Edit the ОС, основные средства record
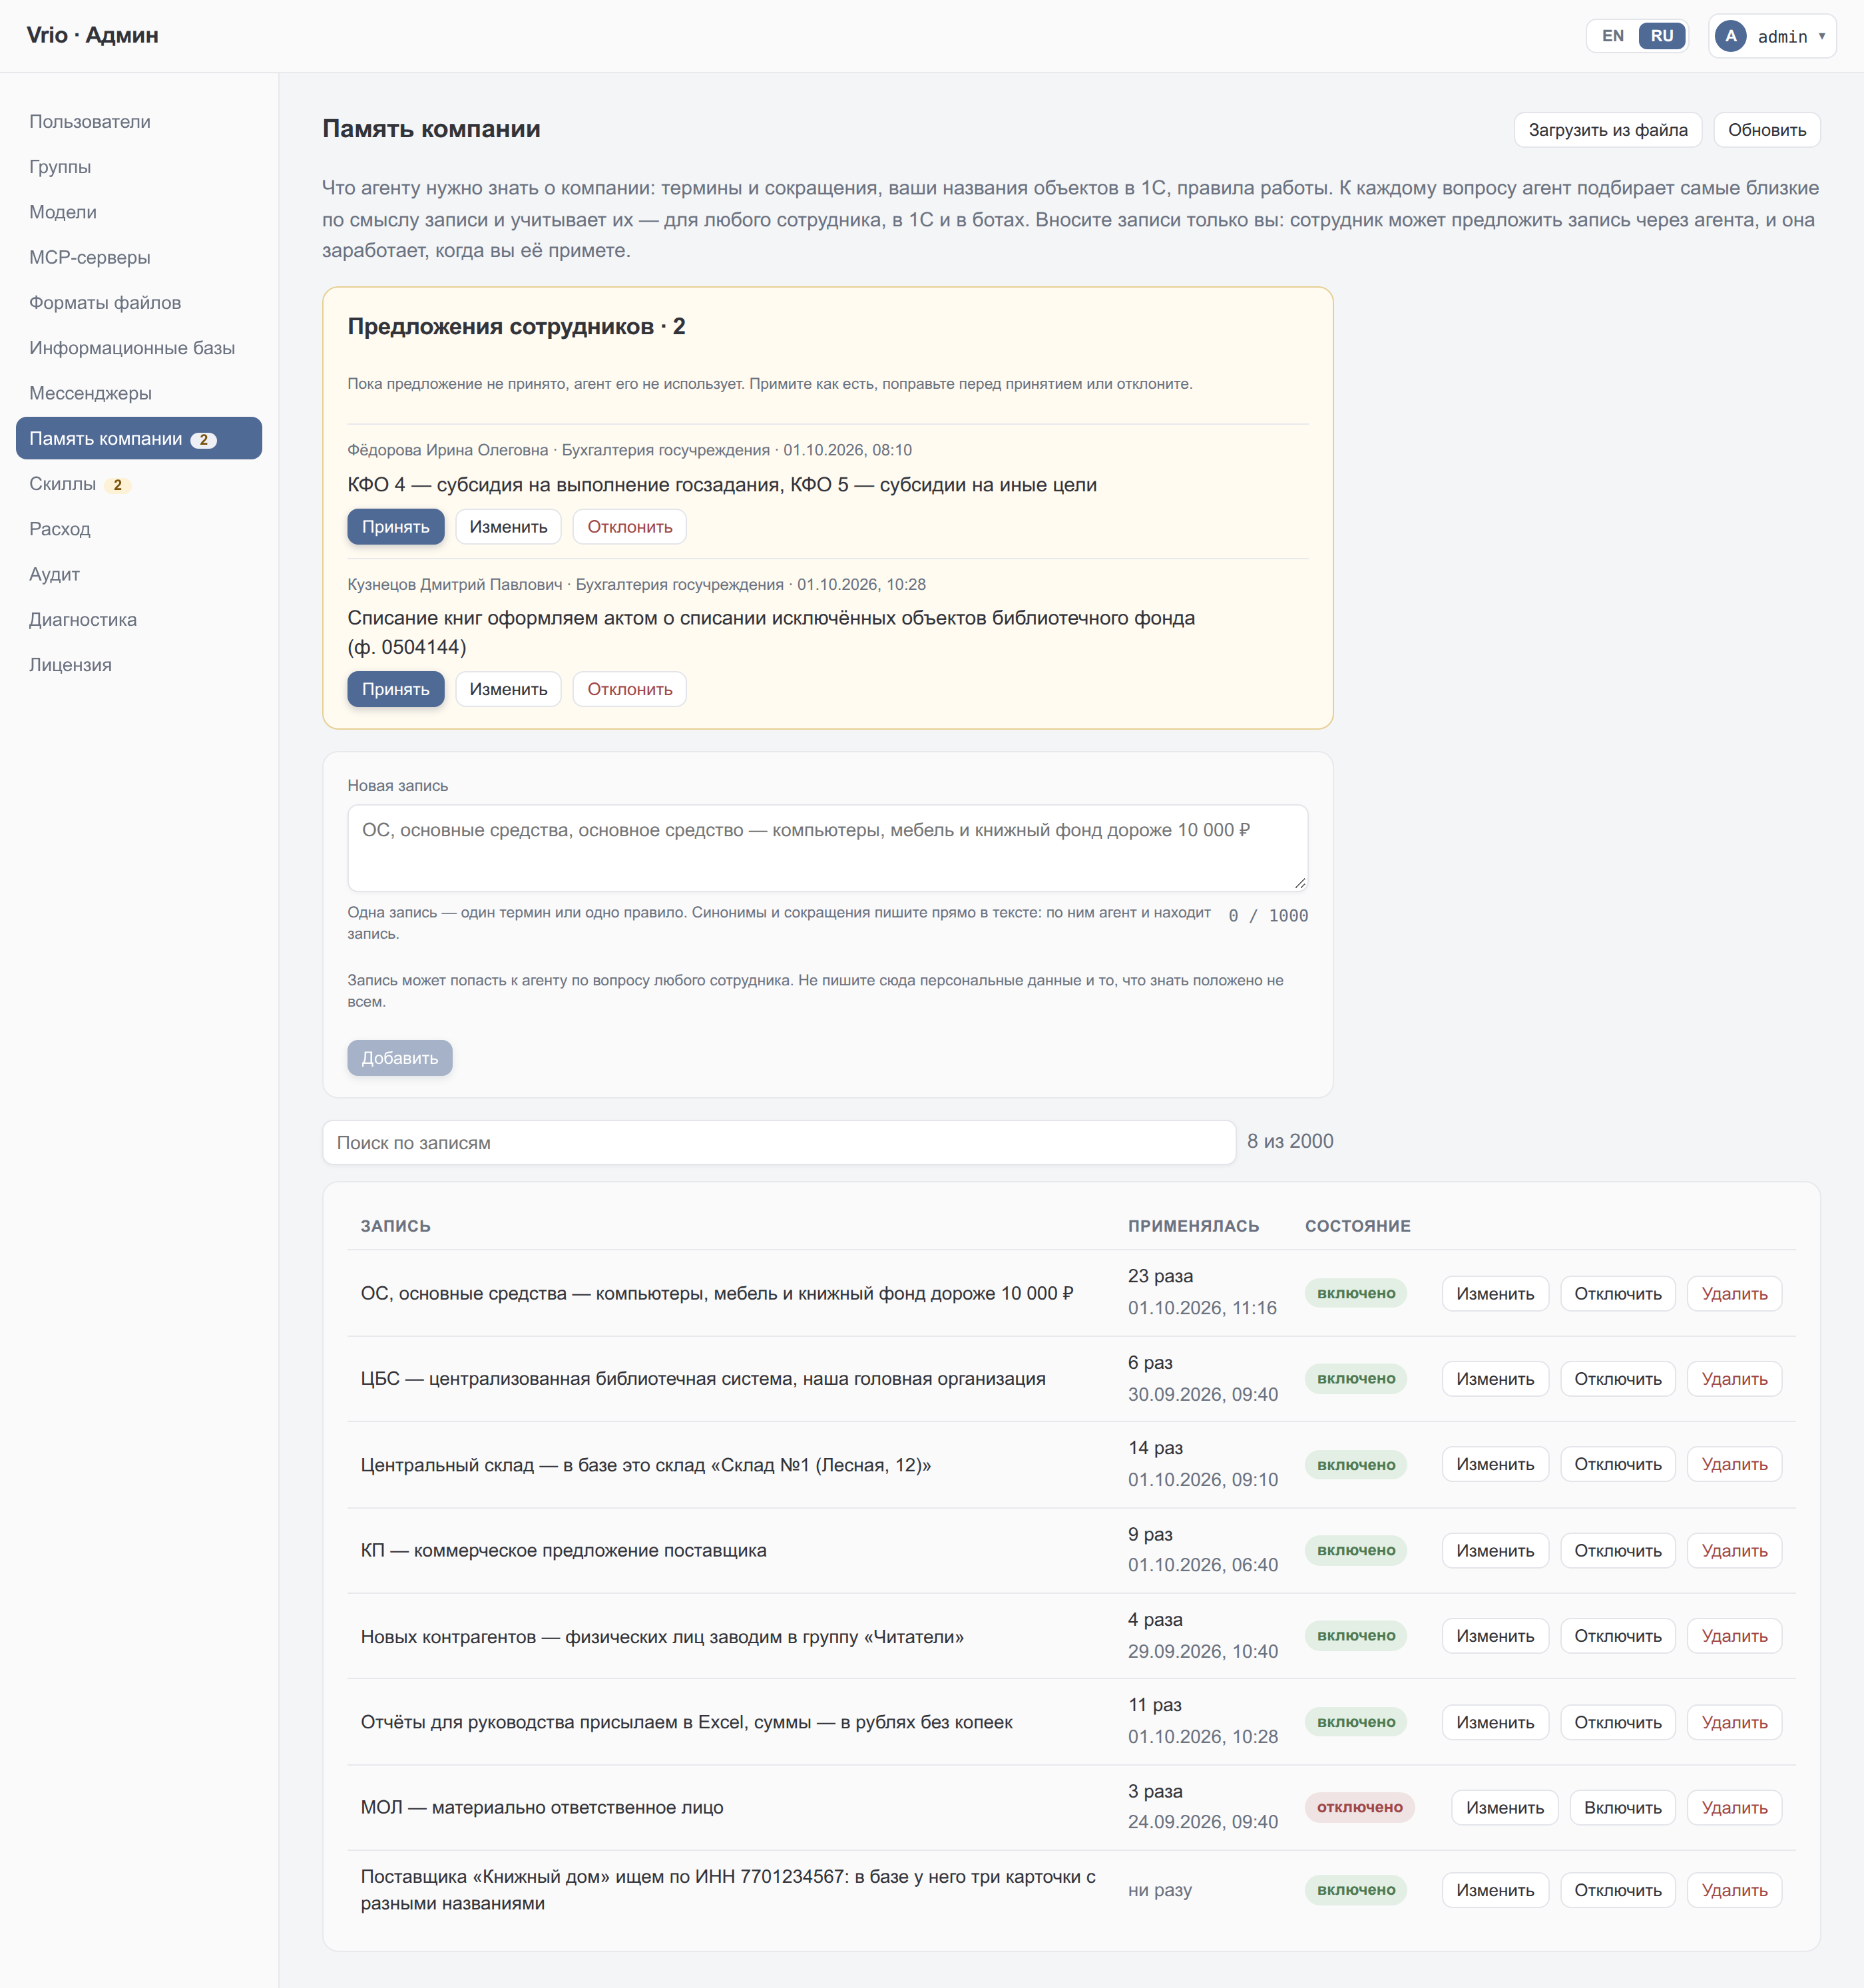Viewport: 1864px width, 1988px height. click(1494, 1293)
